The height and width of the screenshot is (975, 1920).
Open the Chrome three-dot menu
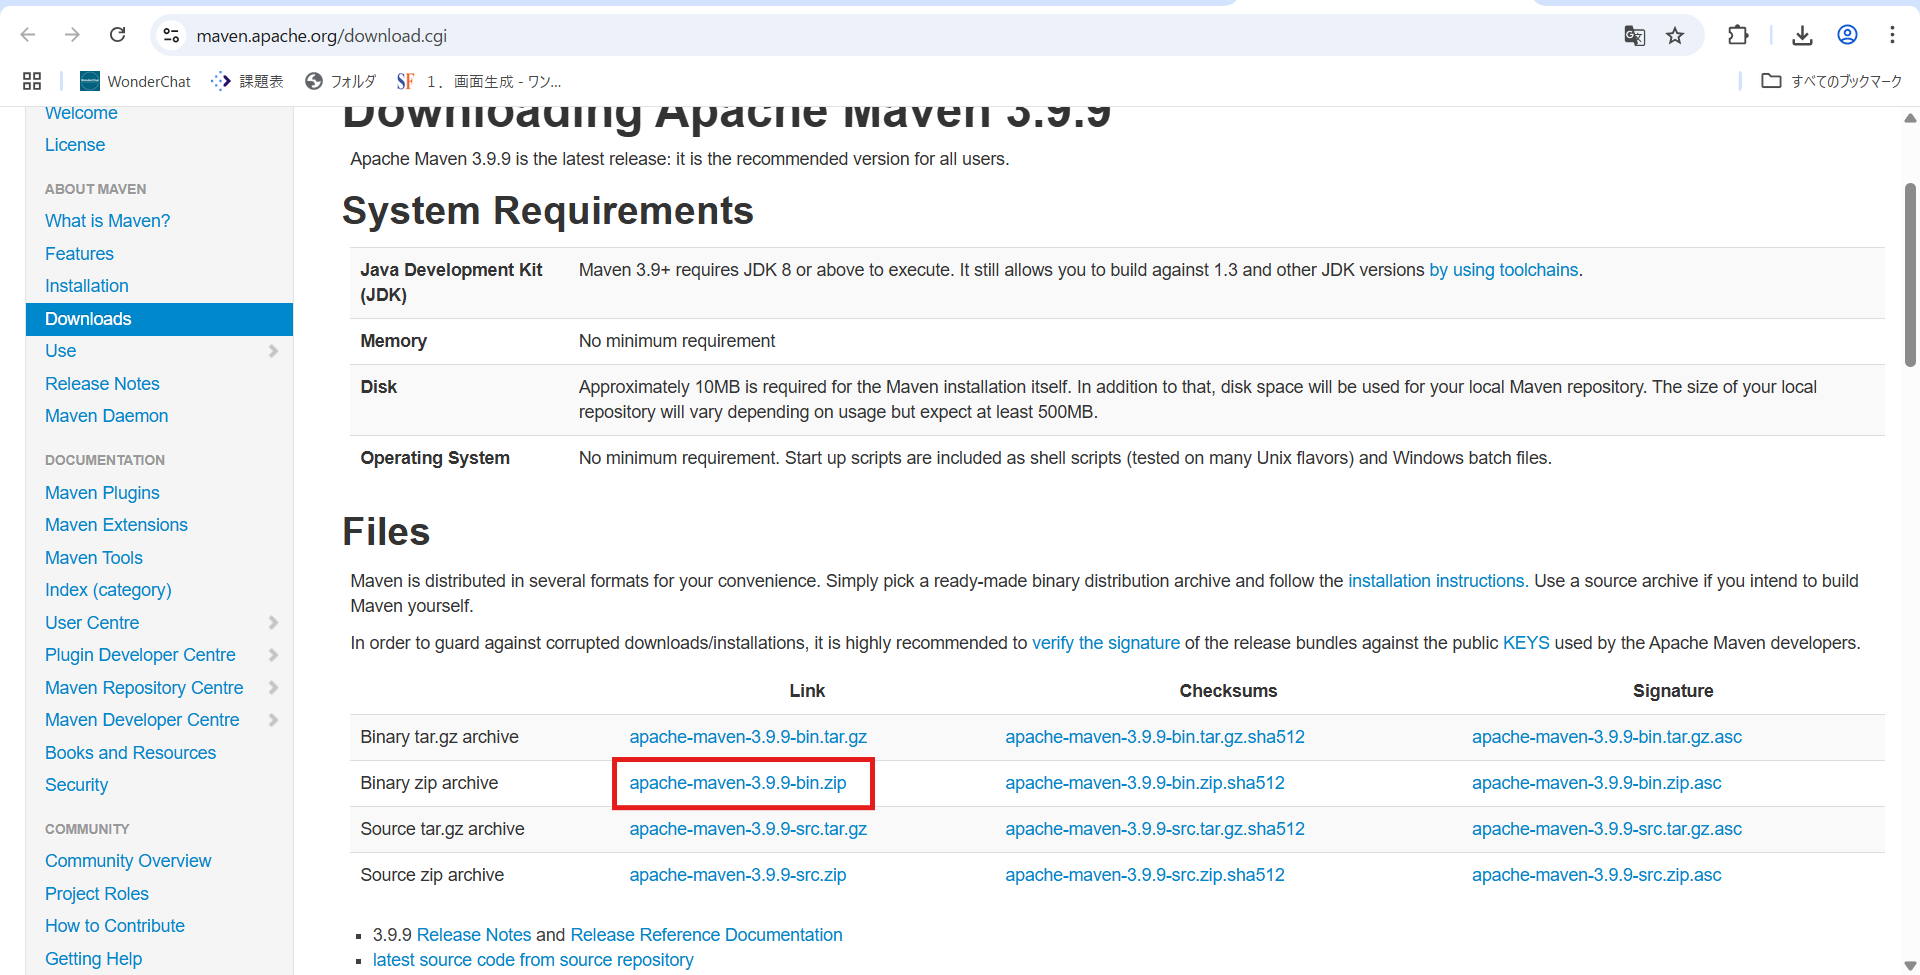[x=1892, y=35]
